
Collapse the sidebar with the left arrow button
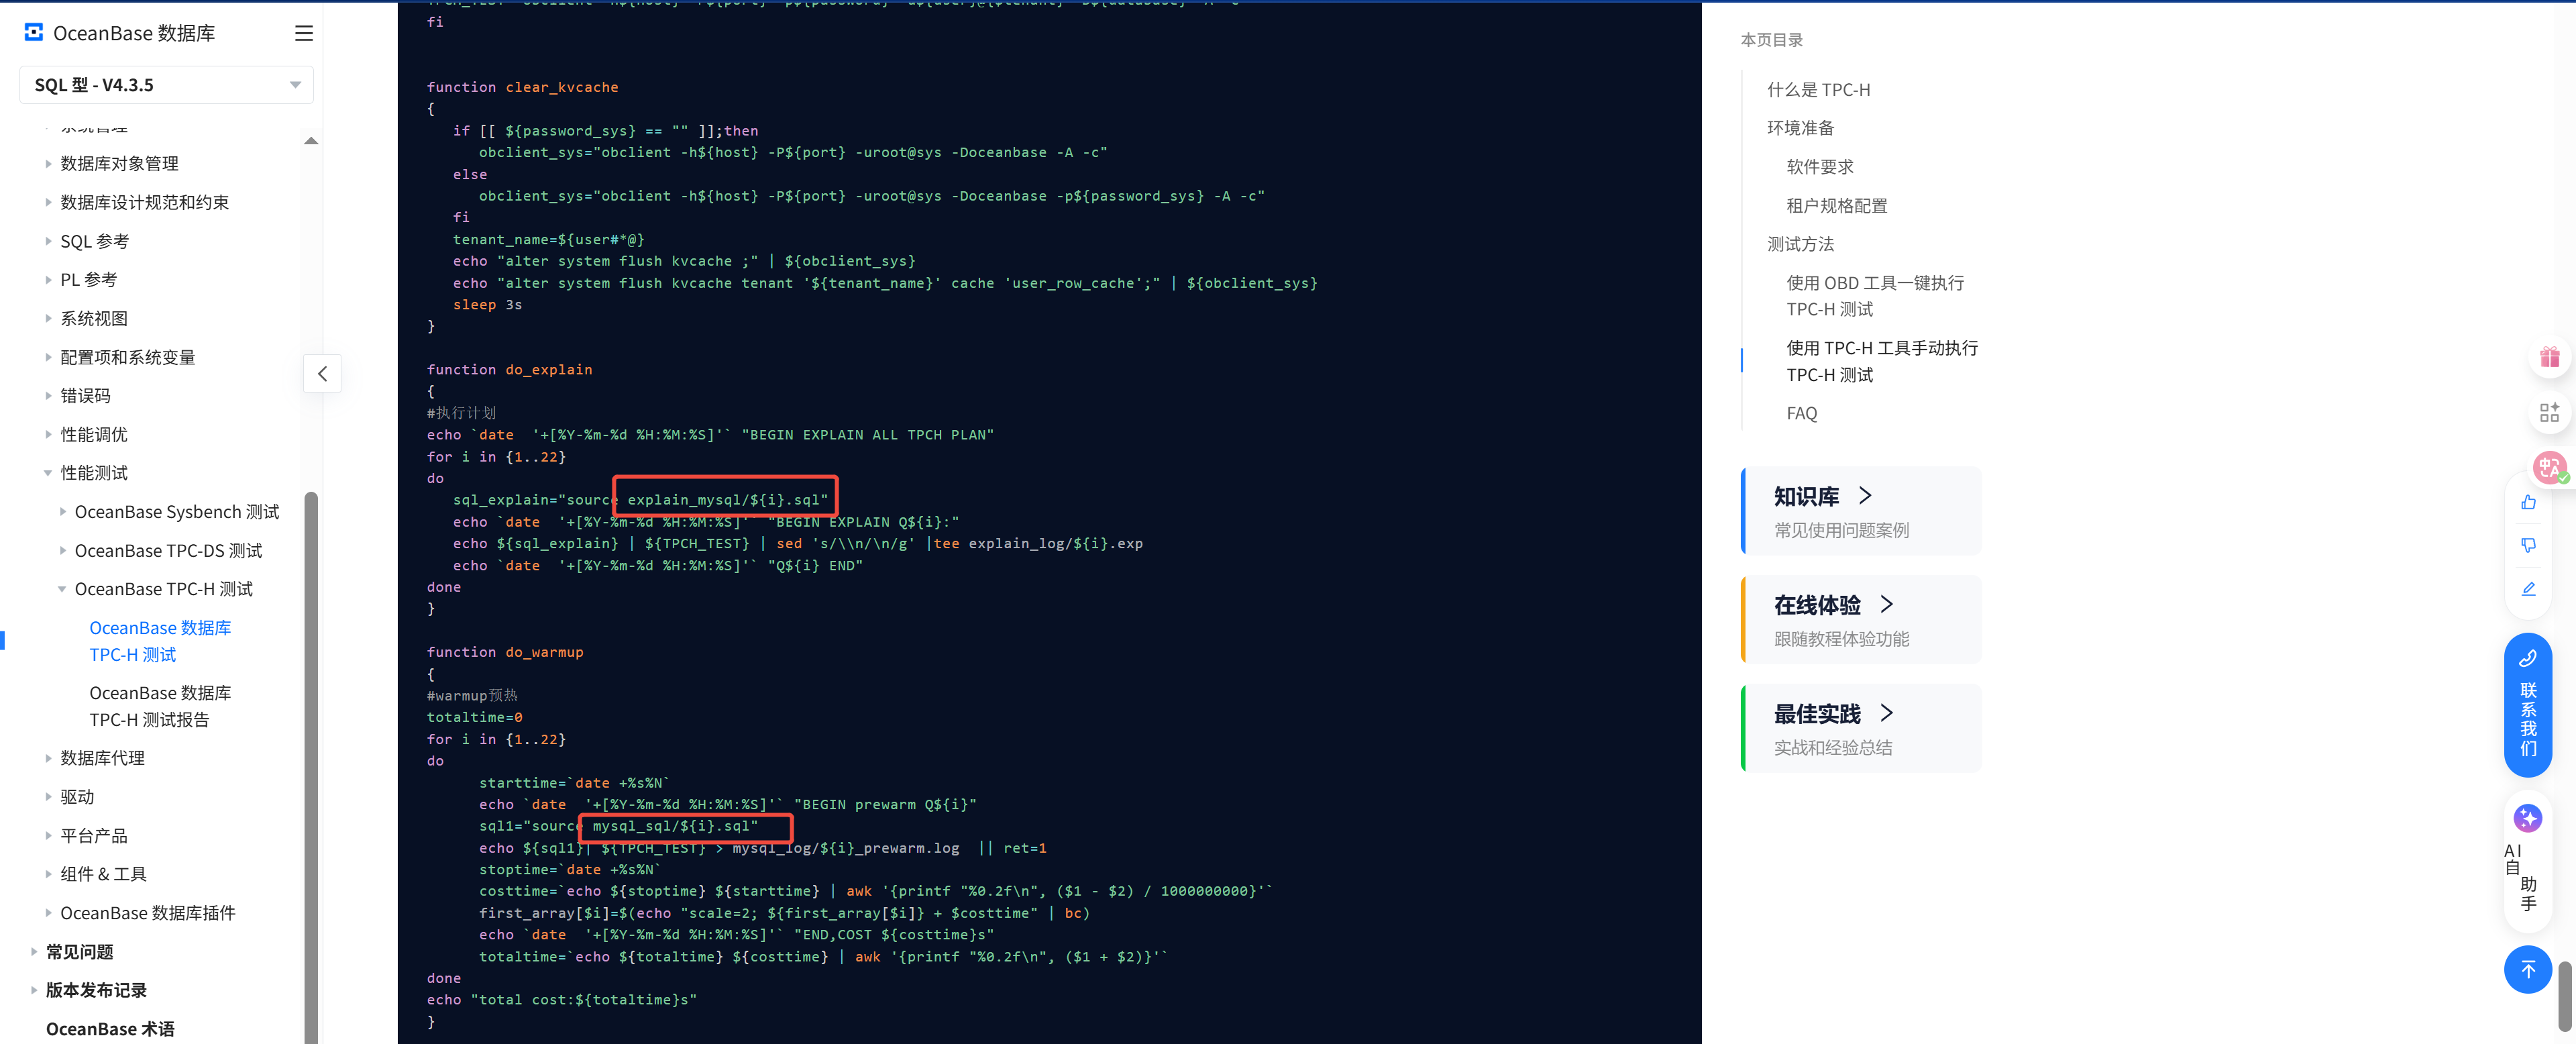pyautogui.click(x=322, y=373)
